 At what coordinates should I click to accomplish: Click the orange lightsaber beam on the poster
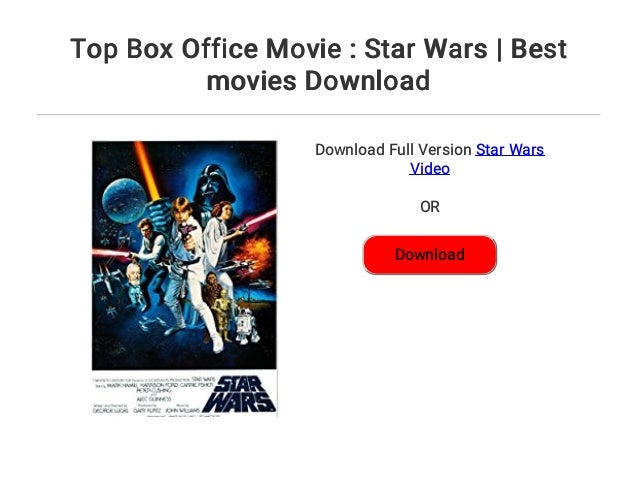tap(148, 170)
